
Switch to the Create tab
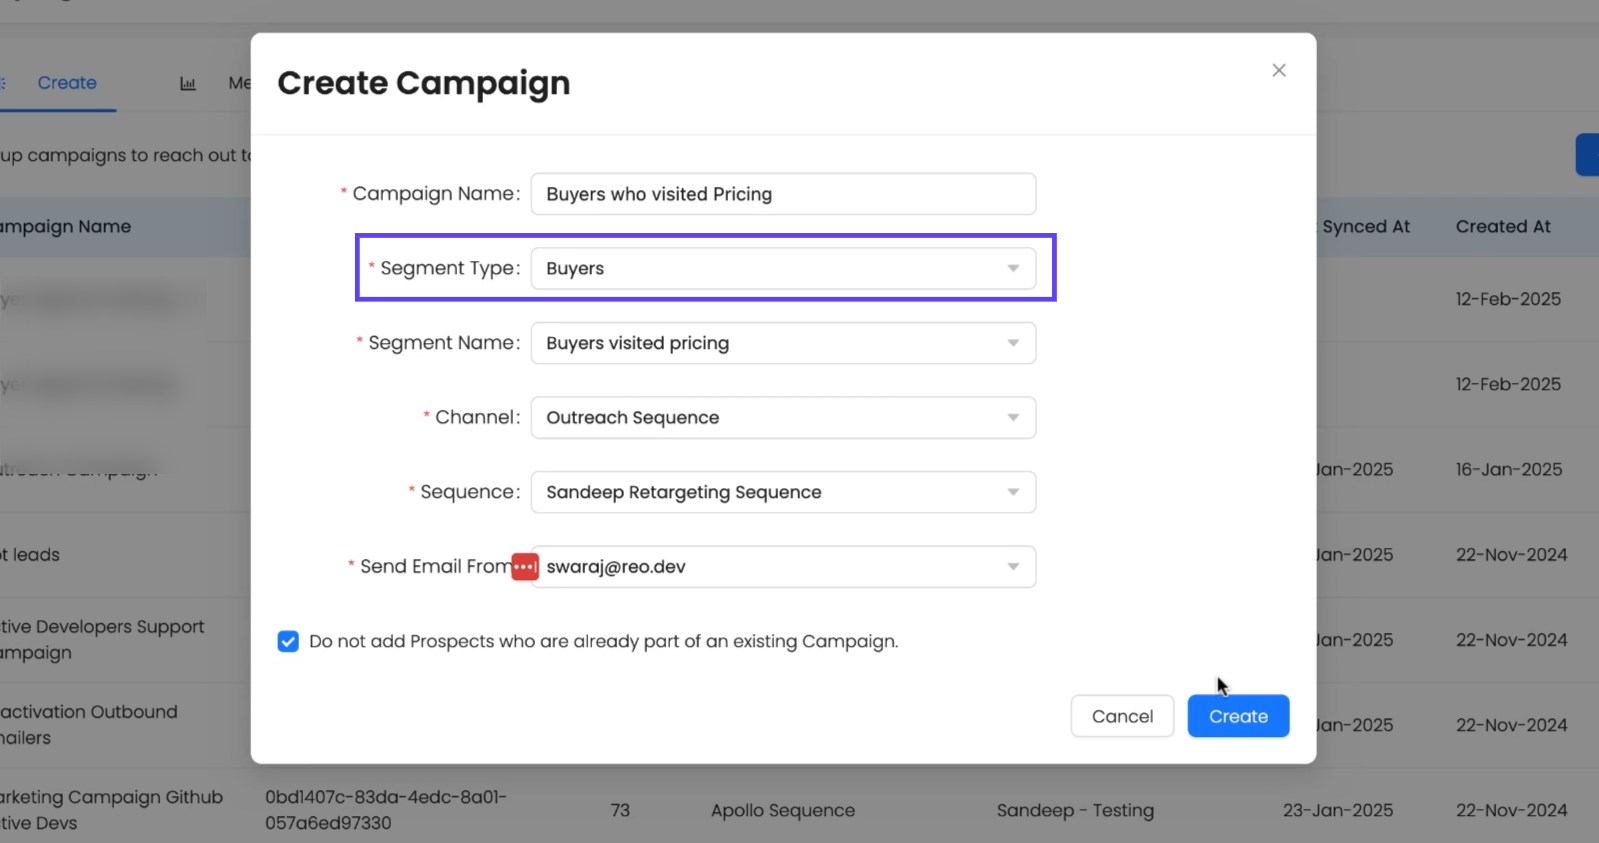(67, 83)
